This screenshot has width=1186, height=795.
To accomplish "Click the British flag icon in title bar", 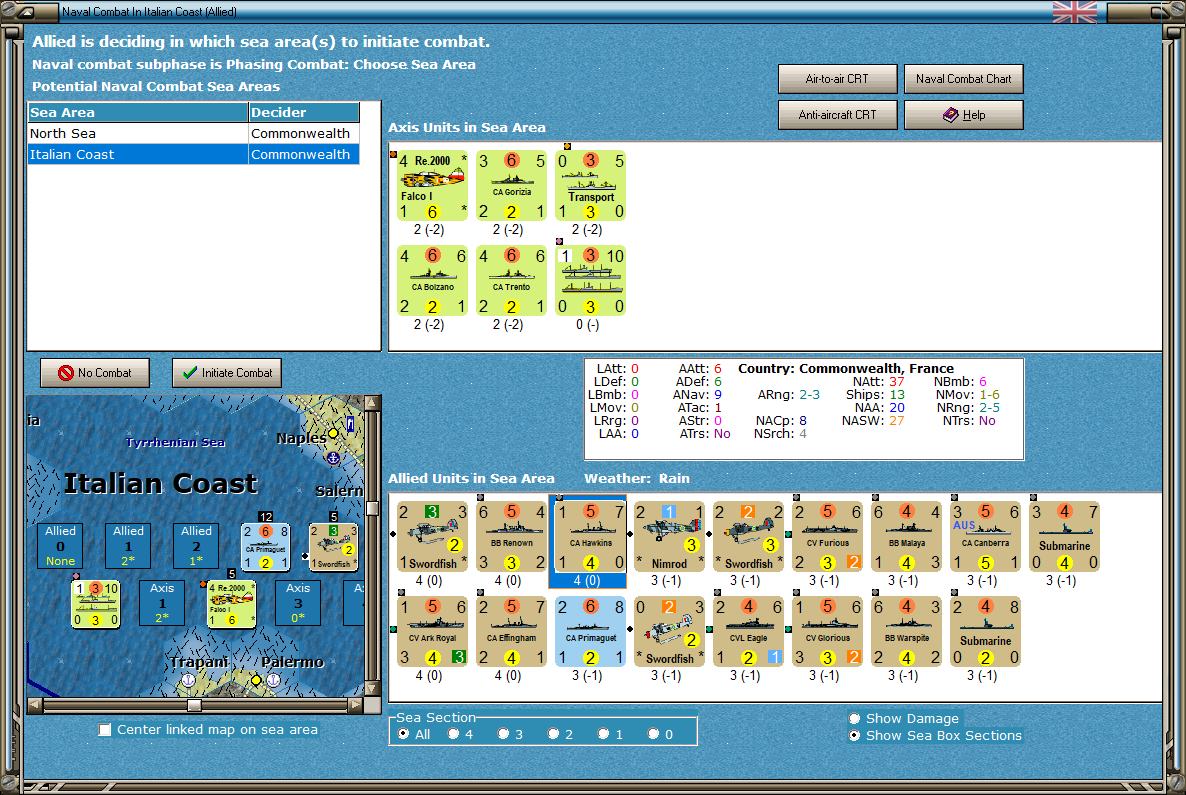I will (x=1074, y=12).
